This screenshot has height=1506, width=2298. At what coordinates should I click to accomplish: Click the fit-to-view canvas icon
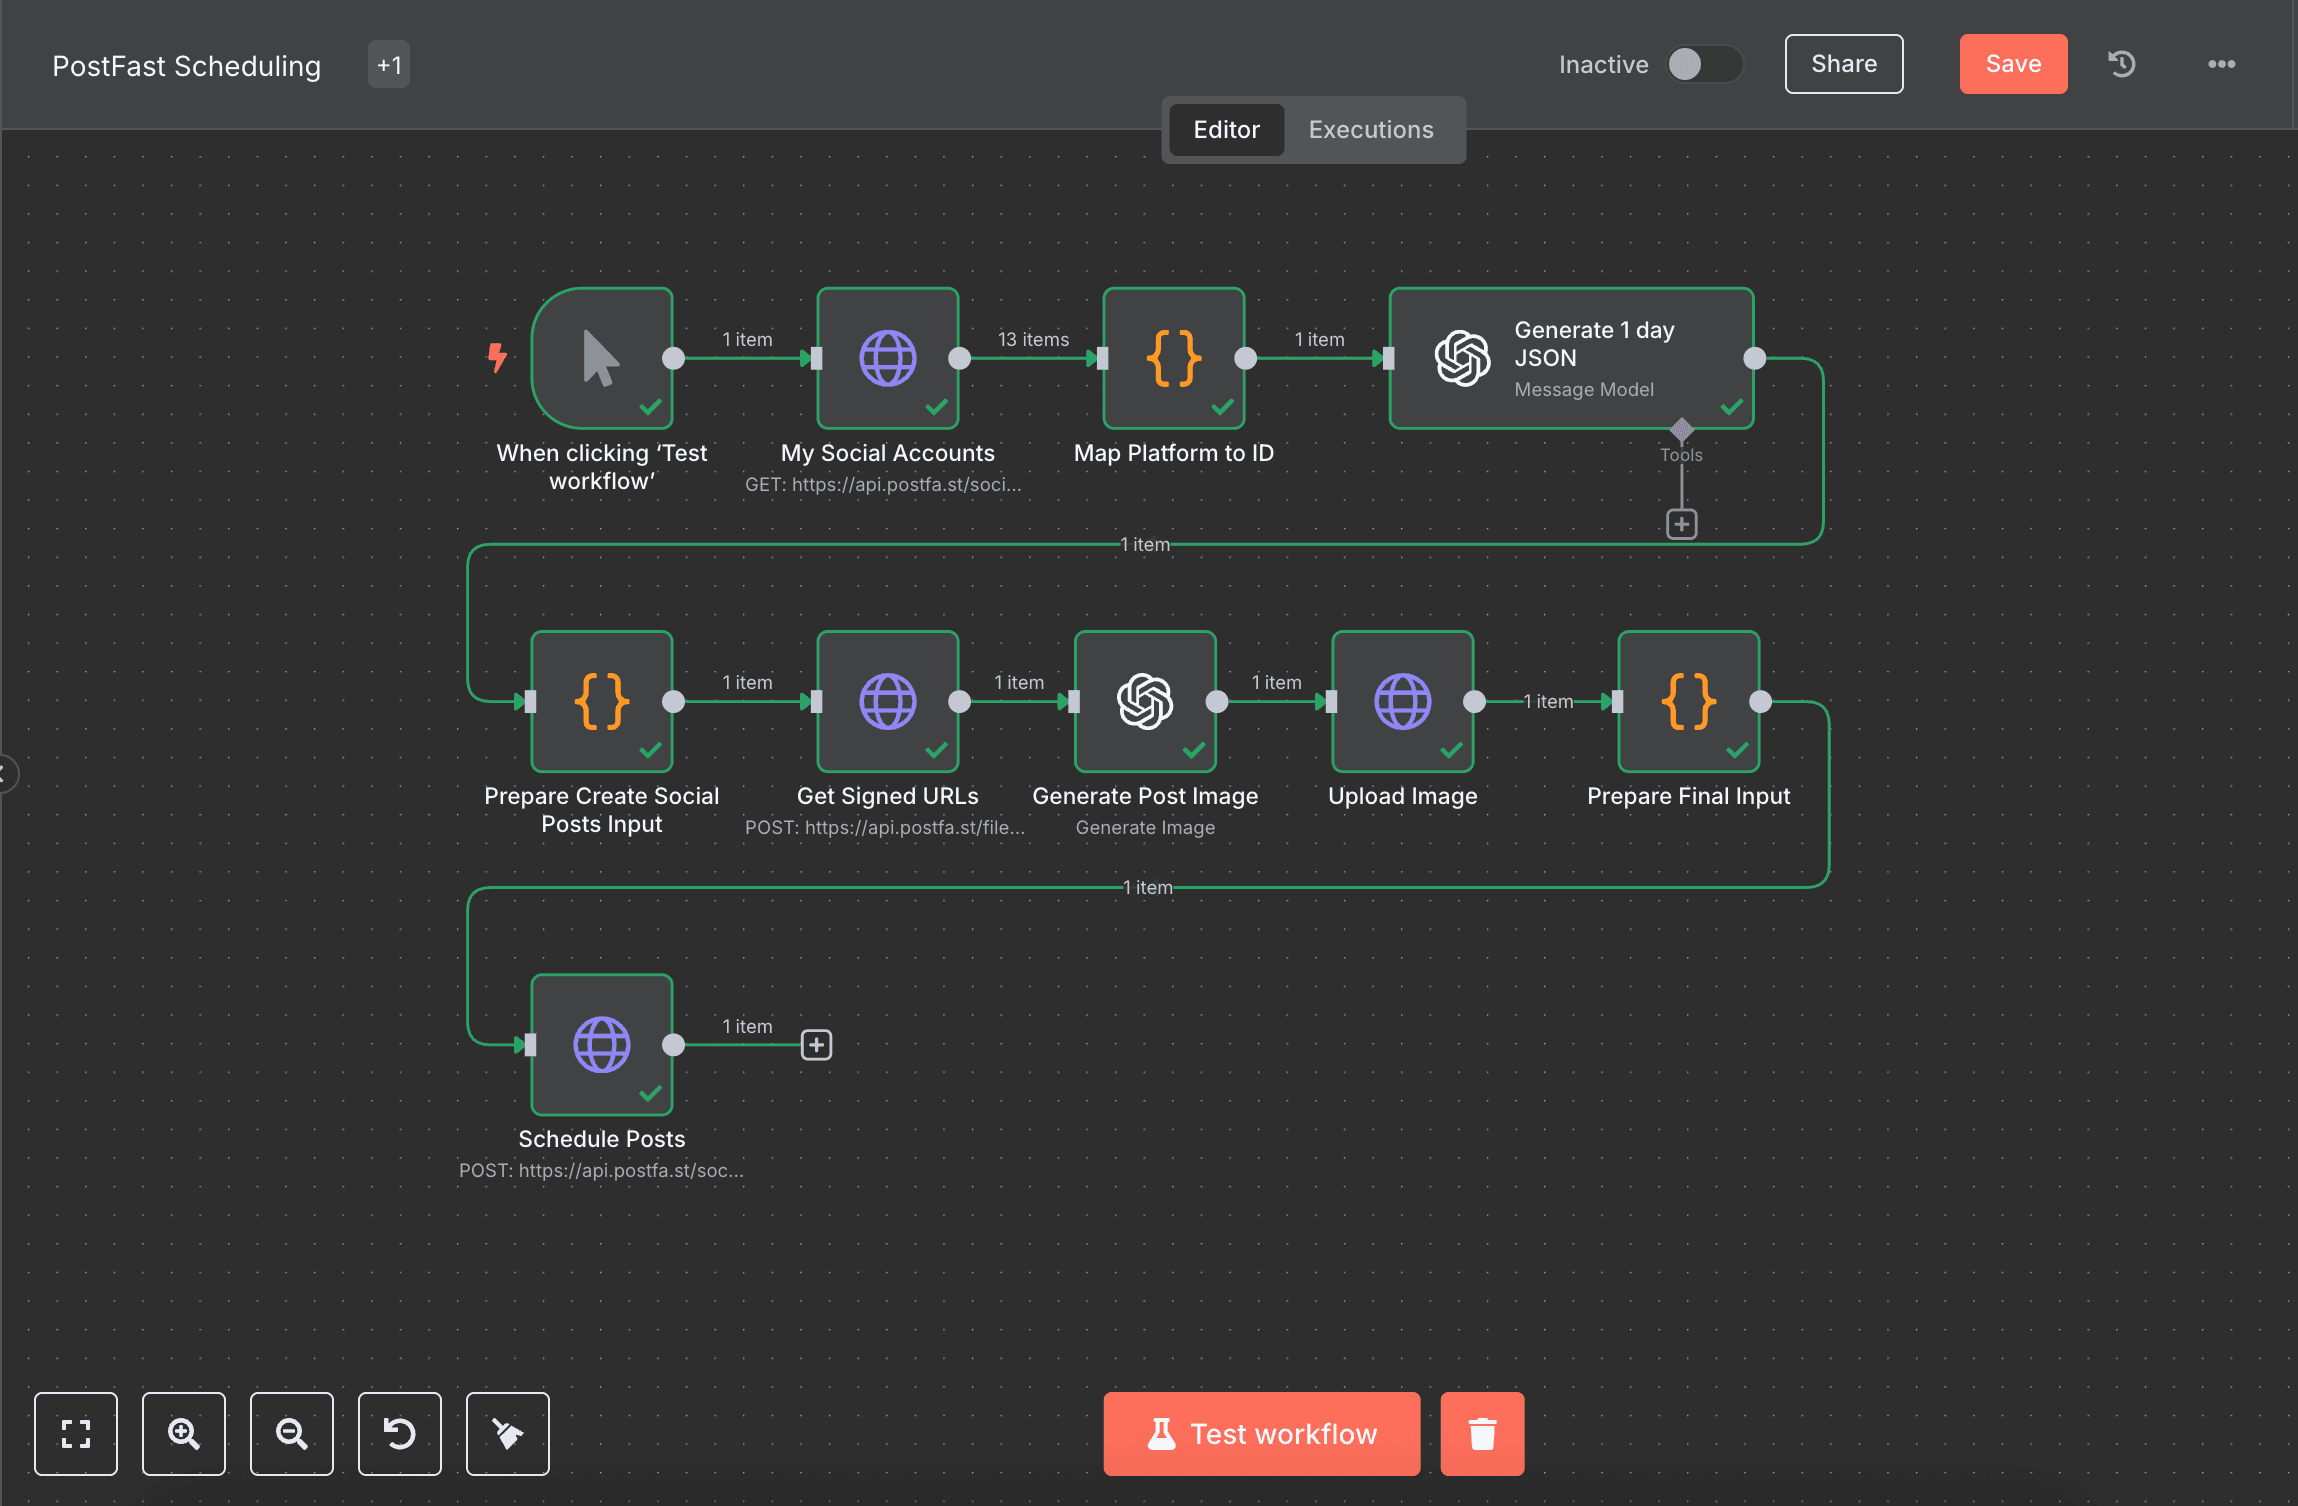(76, 1433)
